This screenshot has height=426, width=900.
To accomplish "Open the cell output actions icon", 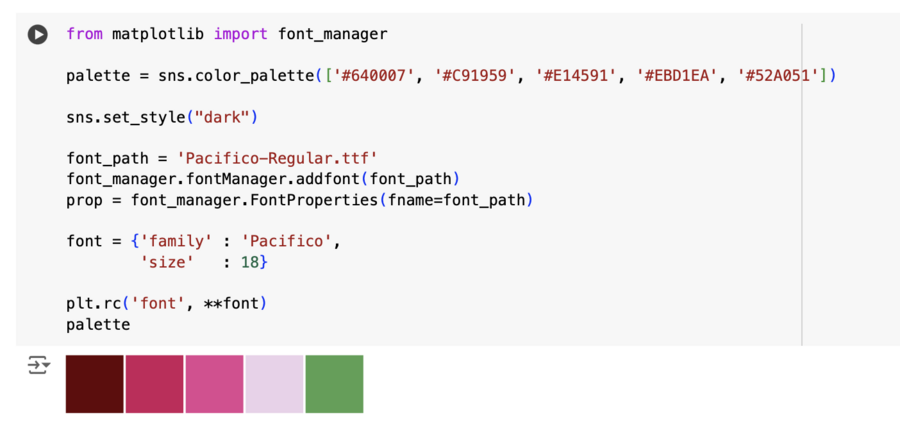I will pos(40,365).
